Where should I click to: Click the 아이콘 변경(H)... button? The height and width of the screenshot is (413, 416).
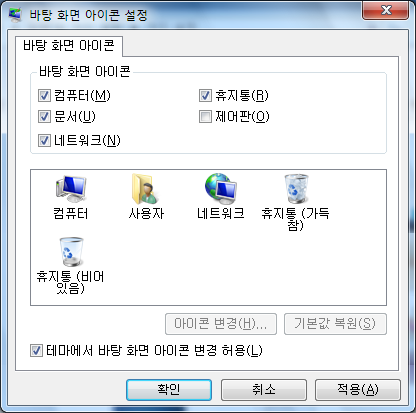pyautogui.click(x=221, y=324)
